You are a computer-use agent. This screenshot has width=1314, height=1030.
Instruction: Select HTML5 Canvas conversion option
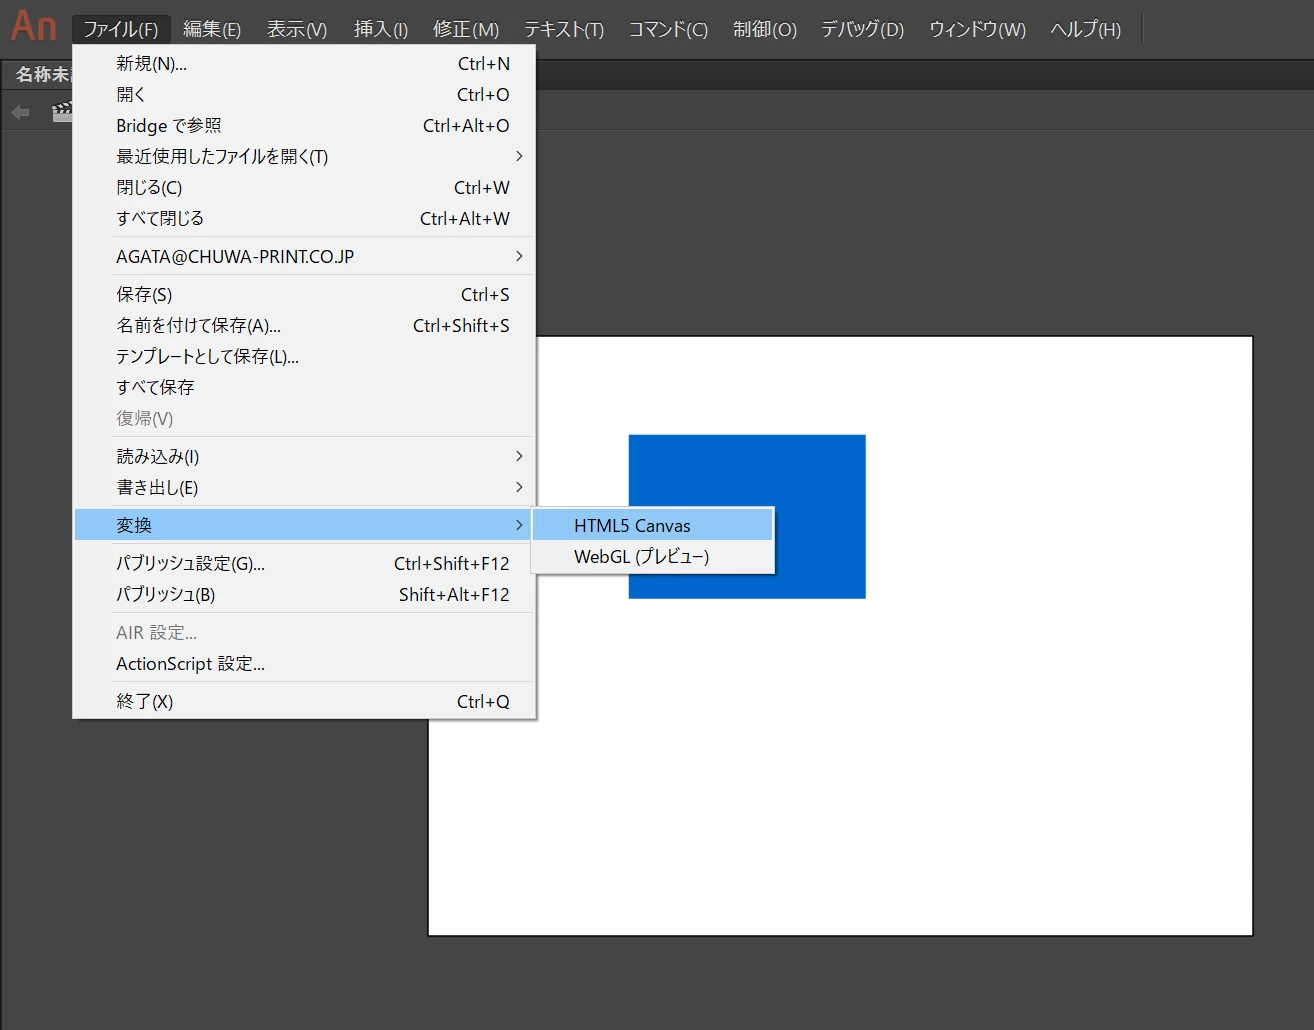point(653,526)
